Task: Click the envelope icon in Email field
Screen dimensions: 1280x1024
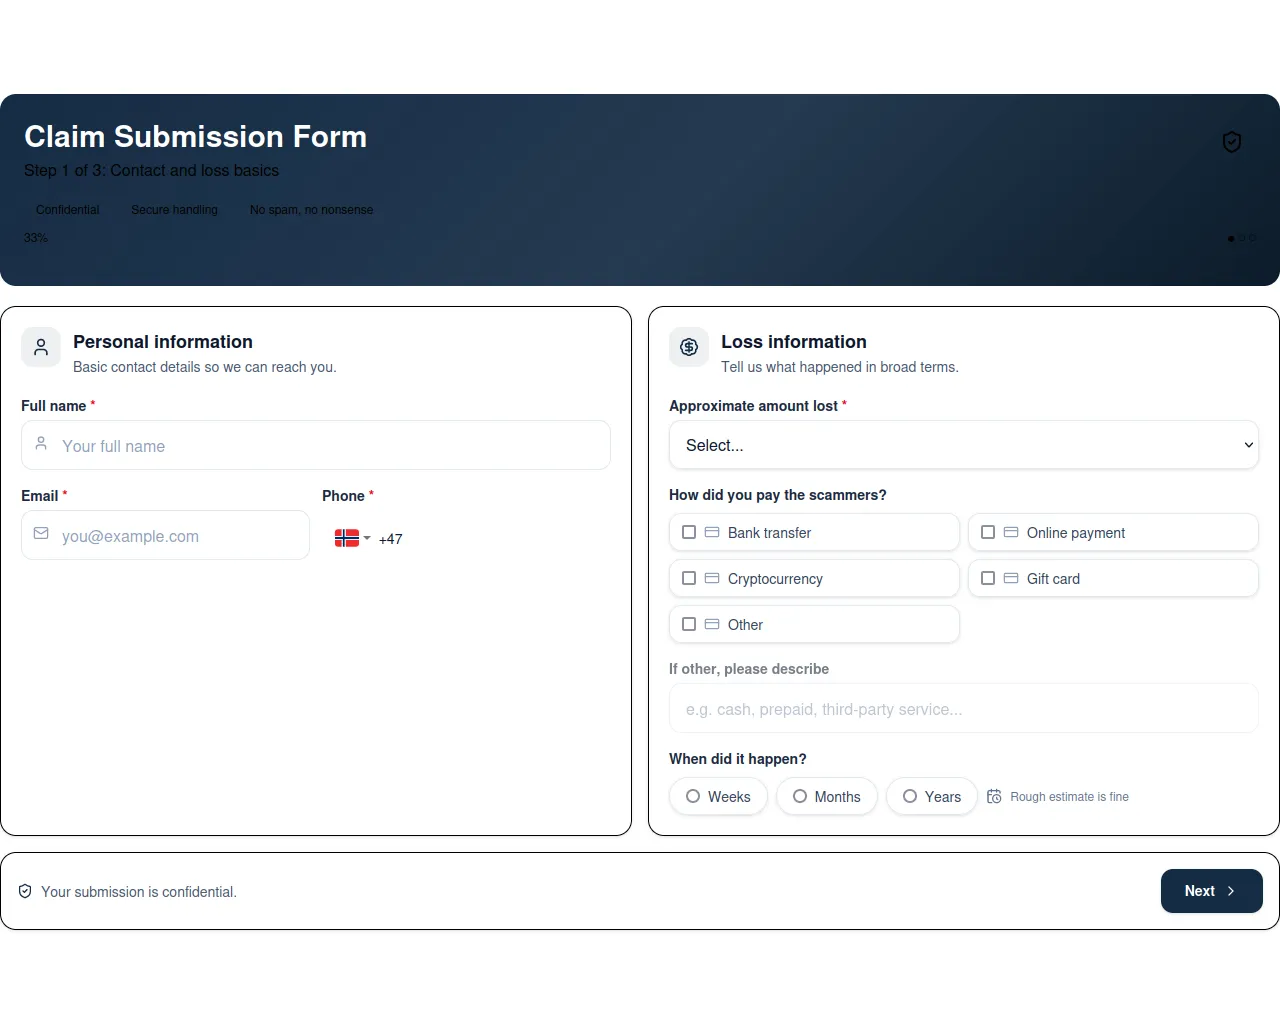Action: pyautogui.click(x=41, y=534)
